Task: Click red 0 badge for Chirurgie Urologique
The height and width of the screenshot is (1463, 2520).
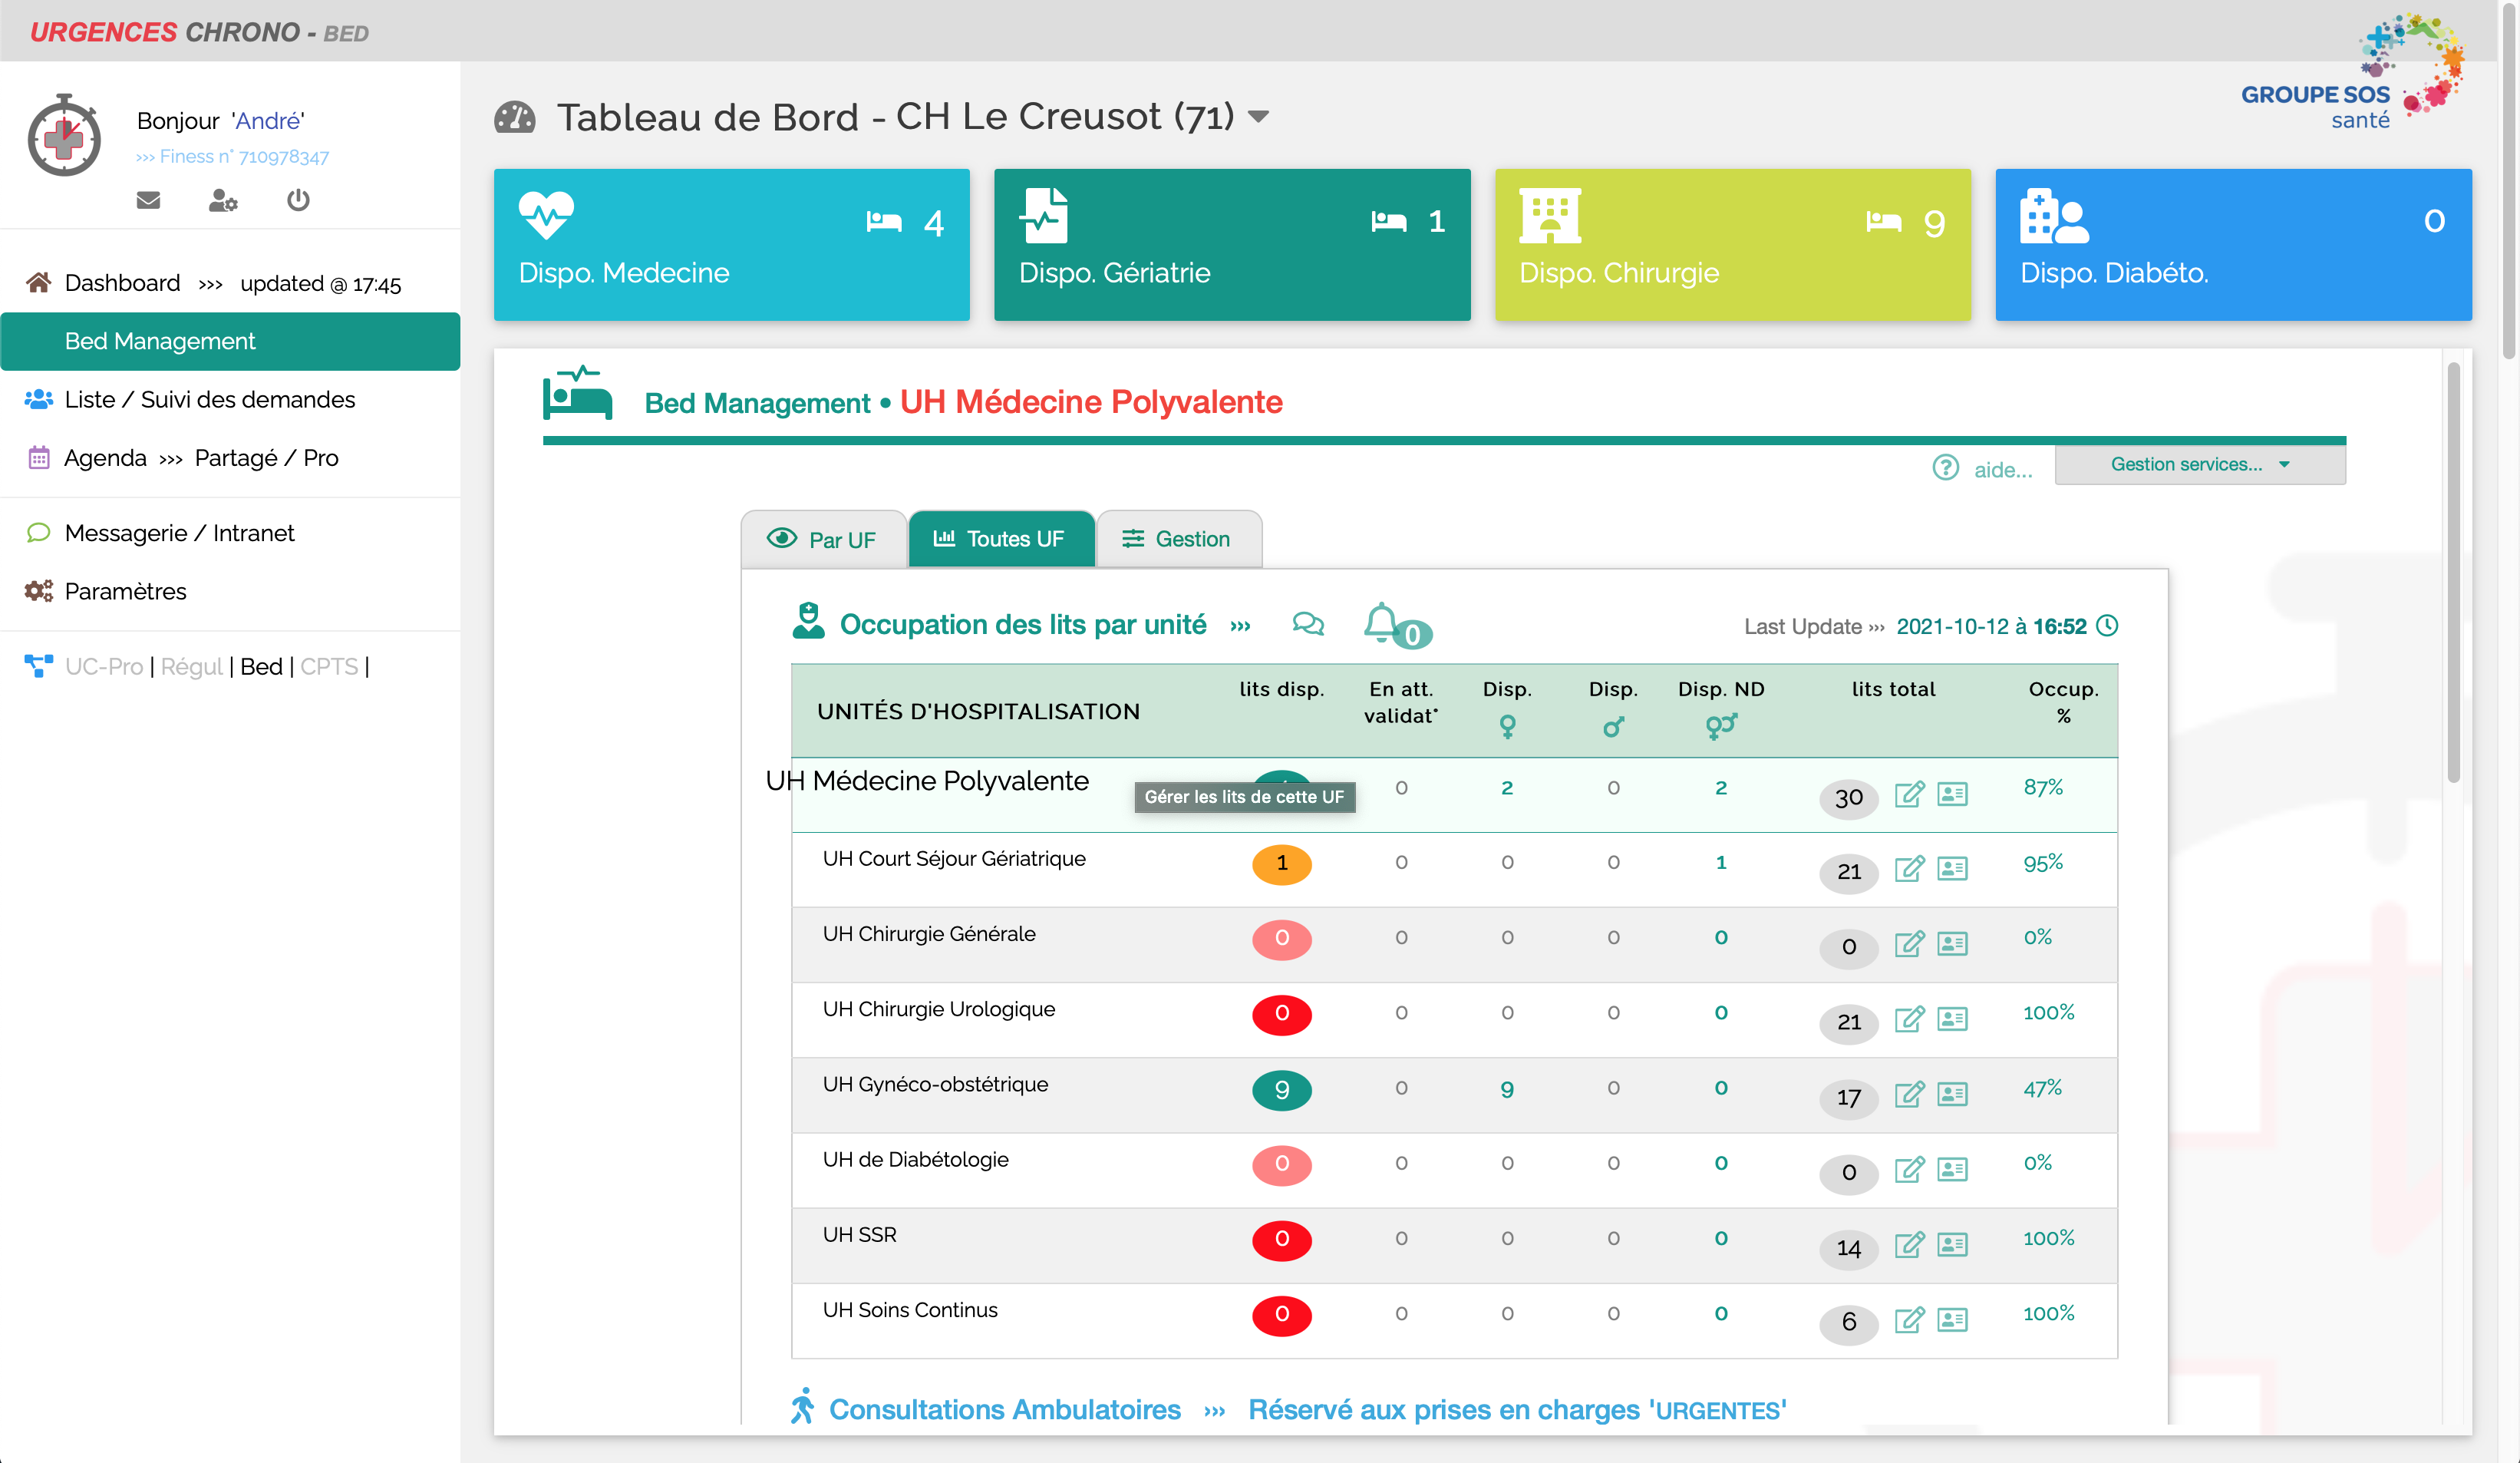Action: [x=1281, y=1014]
